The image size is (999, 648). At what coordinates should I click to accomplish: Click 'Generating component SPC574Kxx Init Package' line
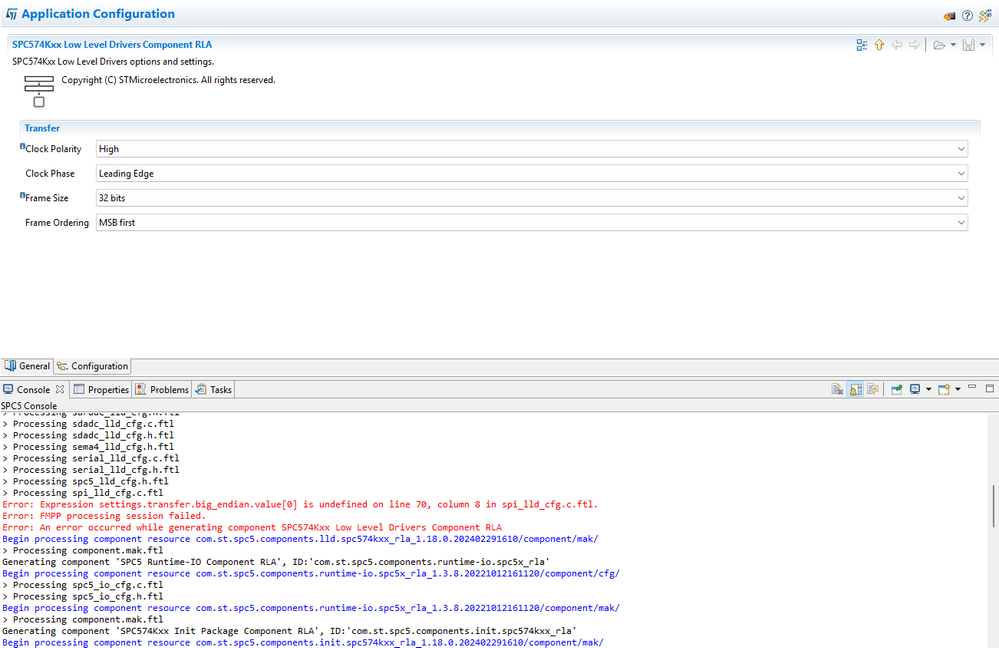pyautogui.click(x=289, y=631)
